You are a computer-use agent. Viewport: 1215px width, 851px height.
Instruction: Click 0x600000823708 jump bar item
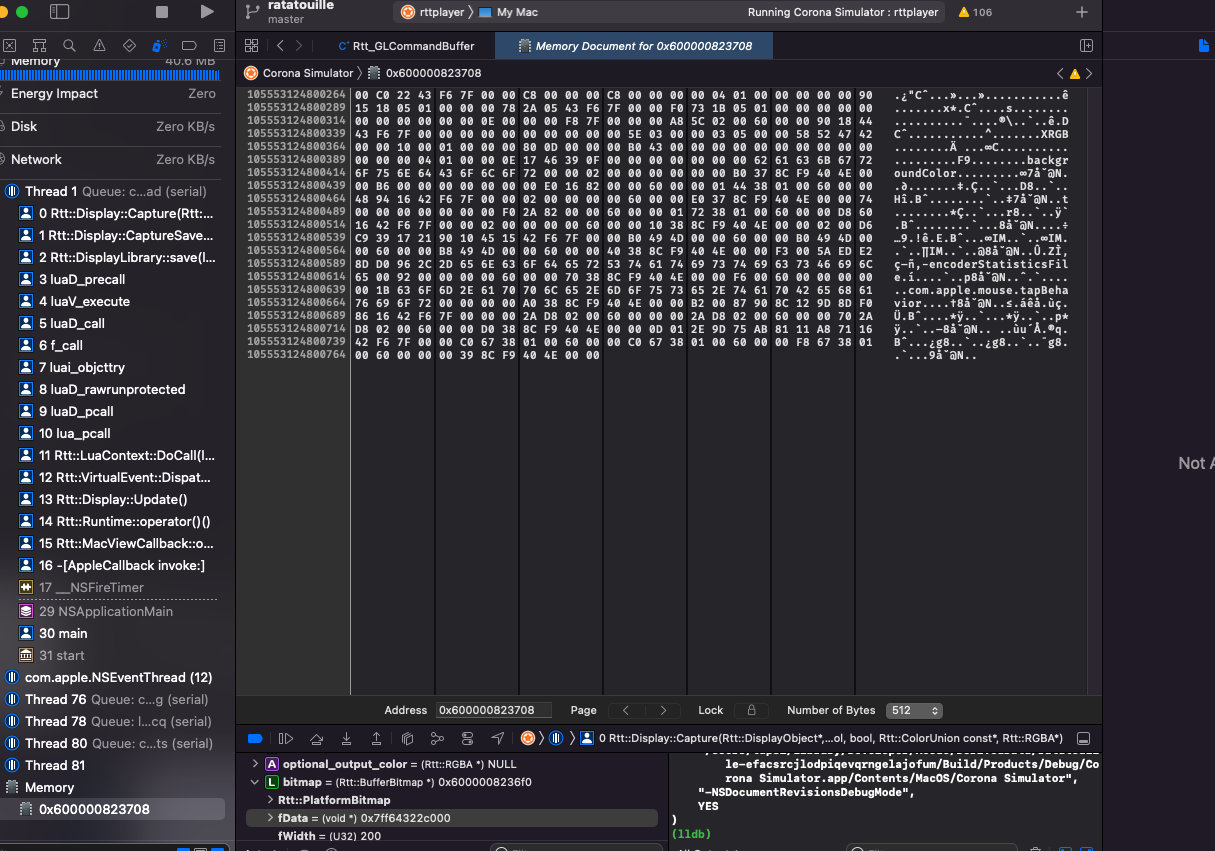pos(425,73)
